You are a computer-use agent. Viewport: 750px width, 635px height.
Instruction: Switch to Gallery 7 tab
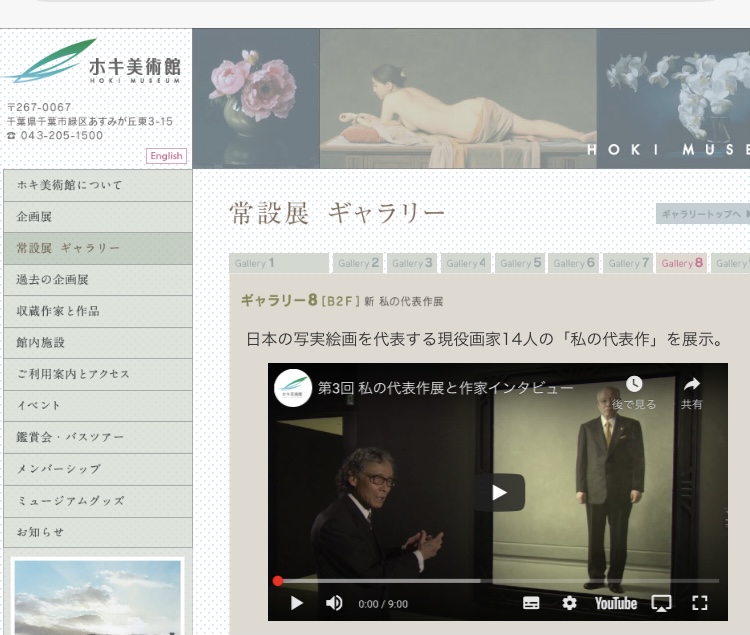click(628, 263)
